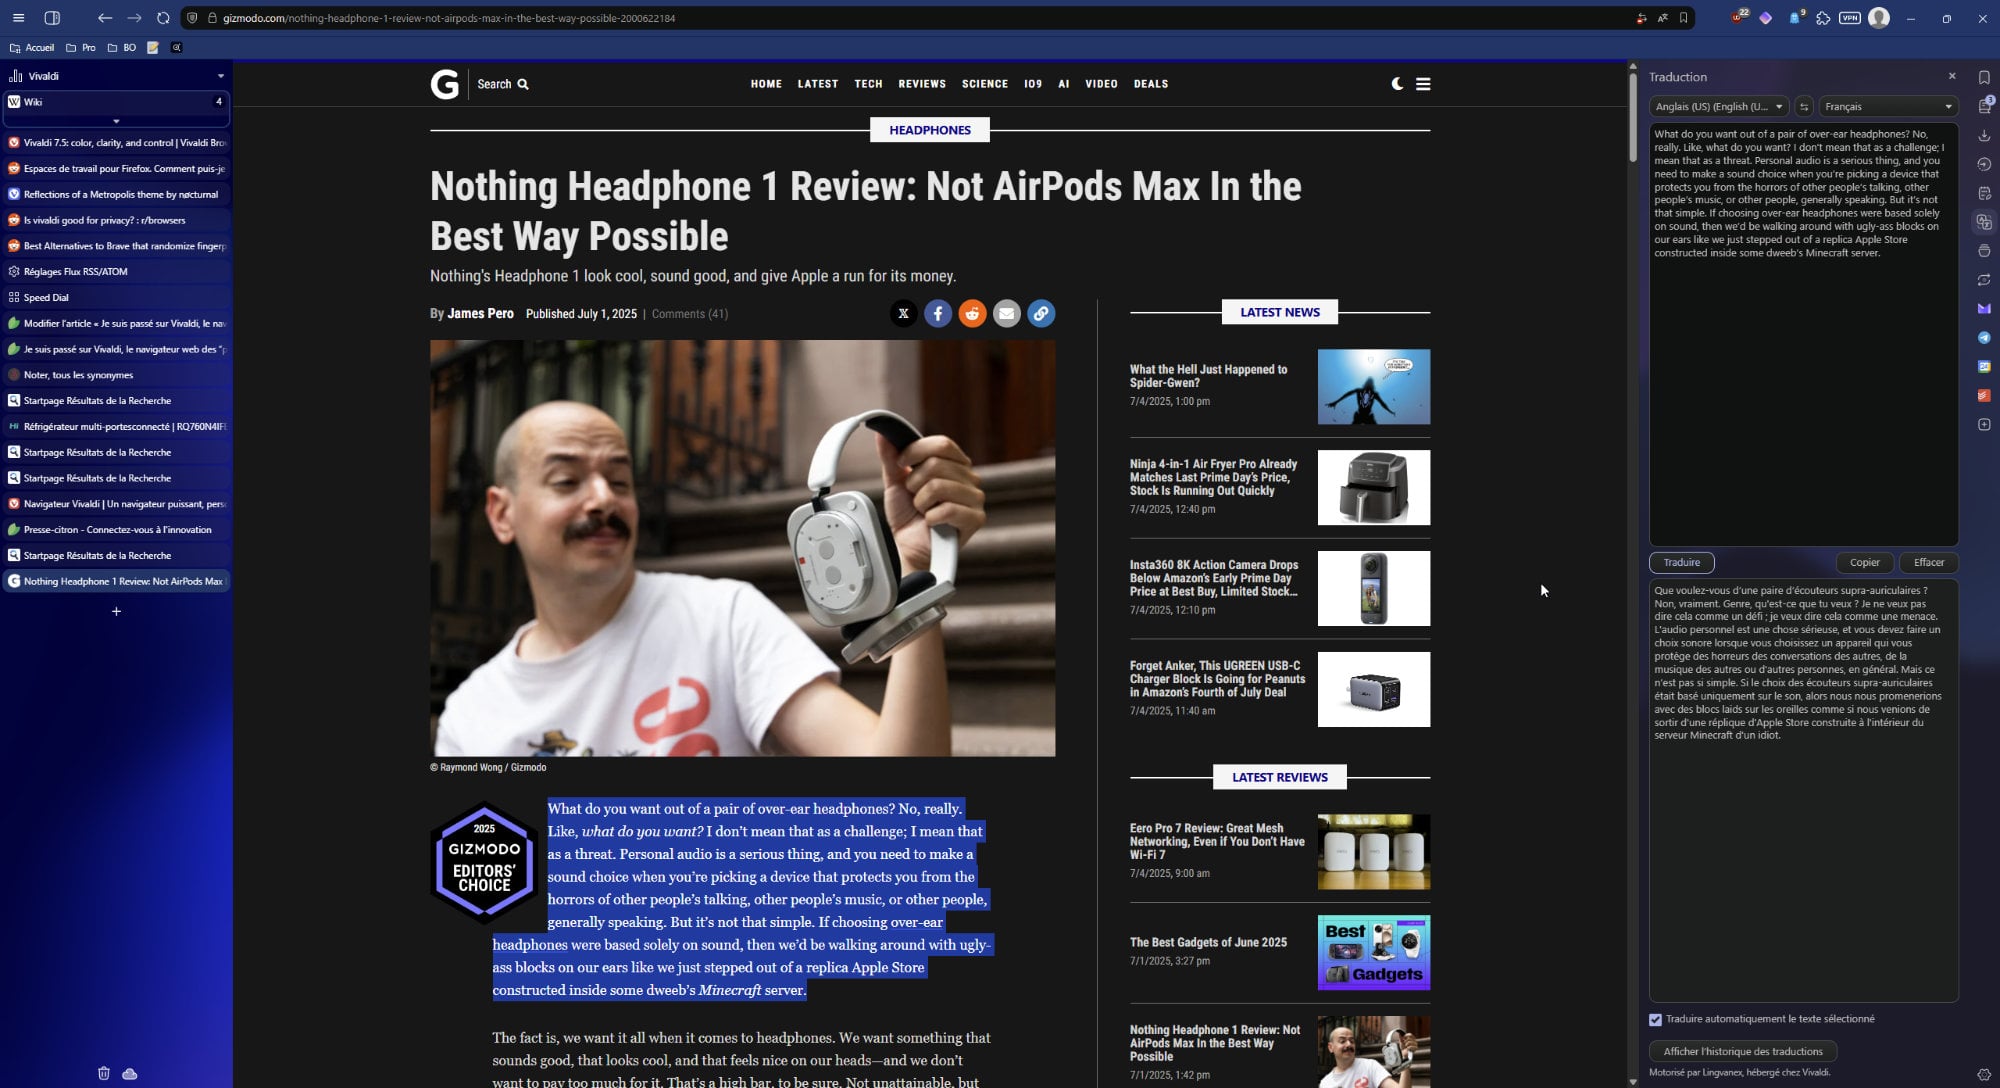Open the Notes panel
Image resolution: width=2000 pixels, height=1088 pixels.
[x=1984, y=193]
